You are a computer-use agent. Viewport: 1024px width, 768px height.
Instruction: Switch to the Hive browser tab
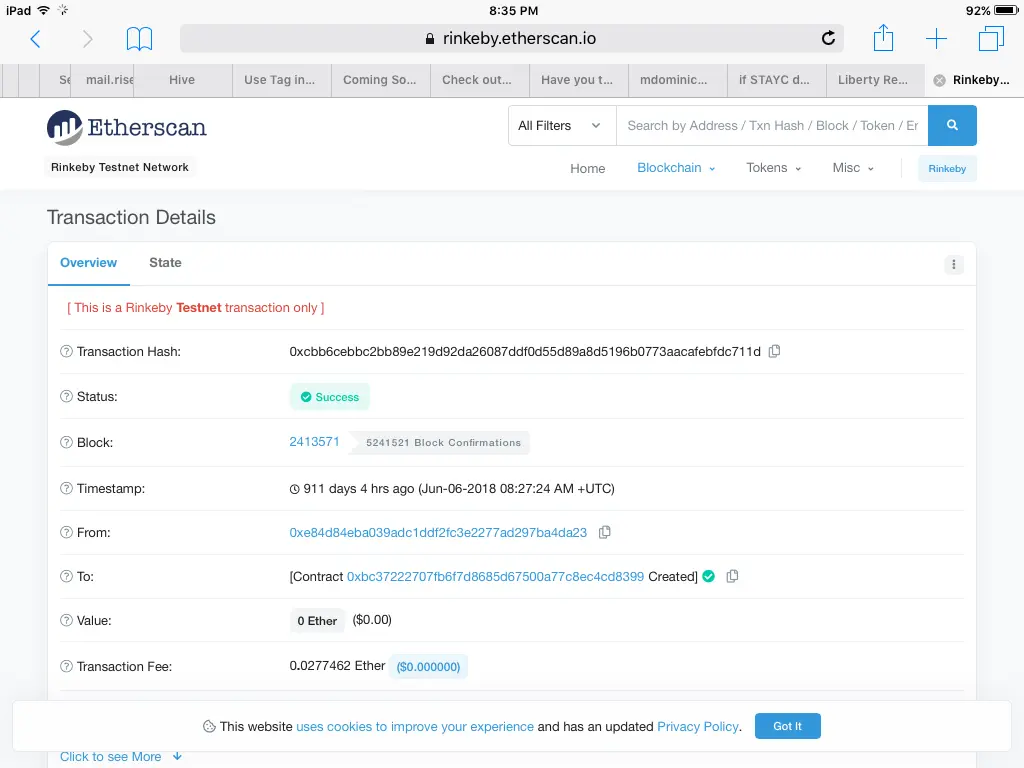182,80
